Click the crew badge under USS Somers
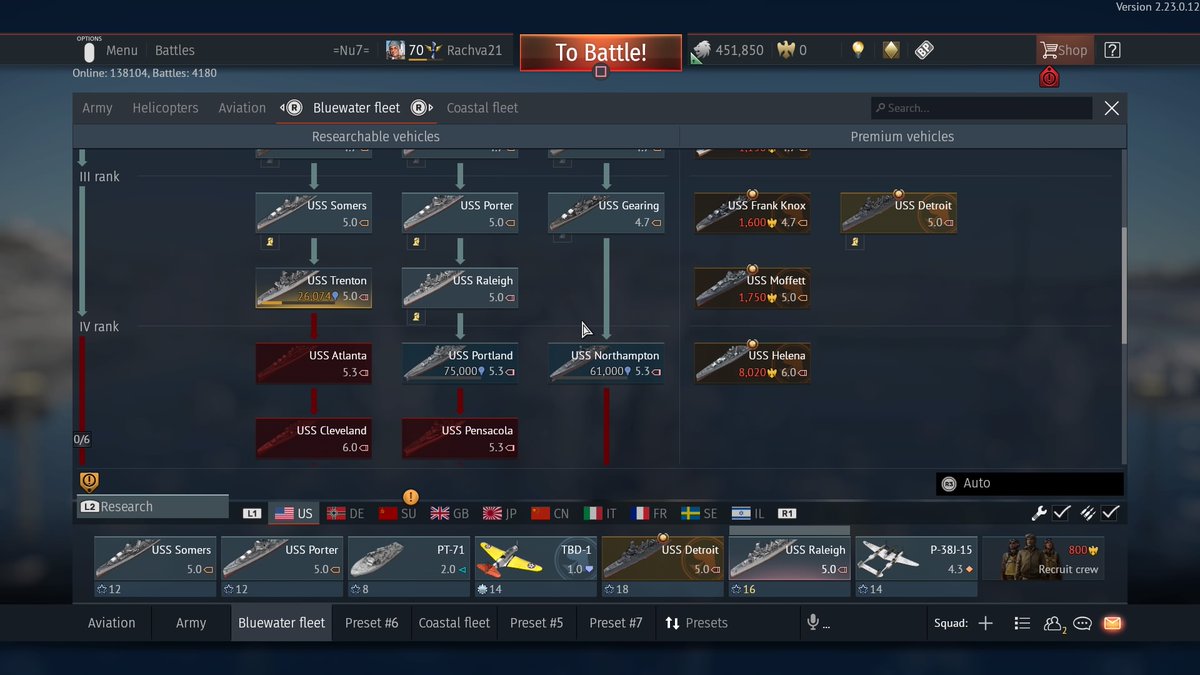This screenshot has height=675, width=1200. pos(269,241)
